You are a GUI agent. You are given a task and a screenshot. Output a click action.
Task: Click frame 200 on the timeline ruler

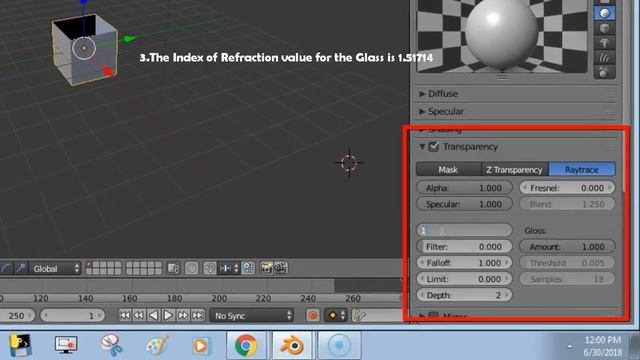point(219,298)
